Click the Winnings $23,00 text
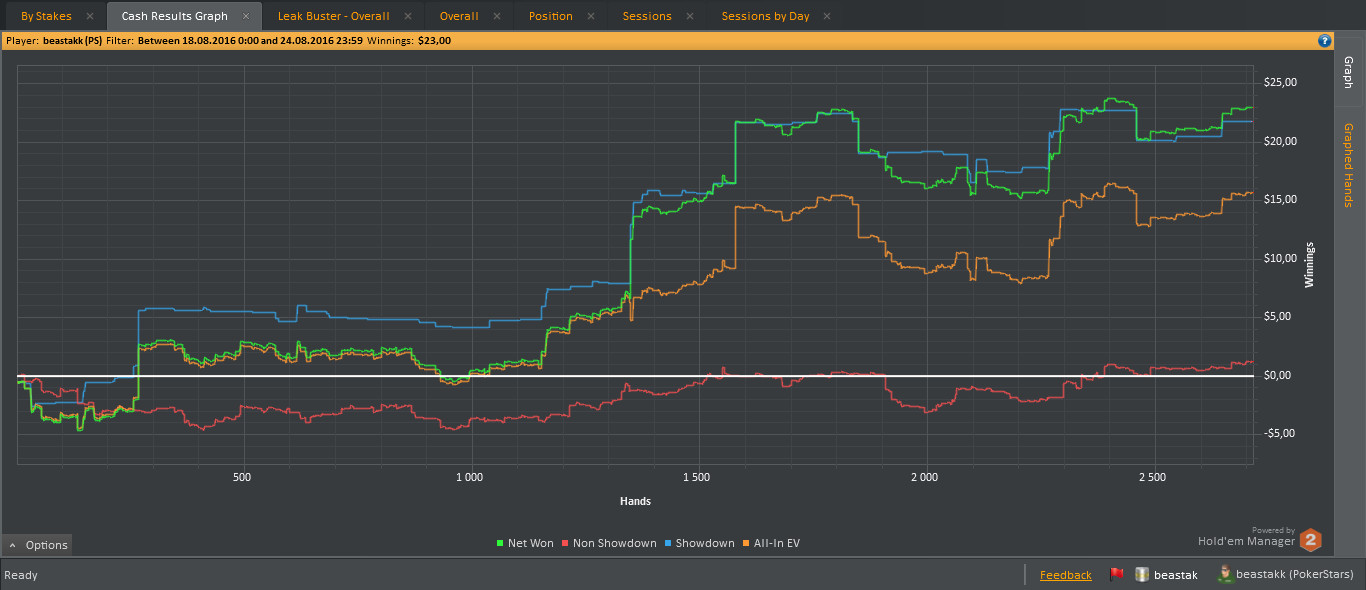Viewport: 1366px width, 590px height. coord(409,41)
